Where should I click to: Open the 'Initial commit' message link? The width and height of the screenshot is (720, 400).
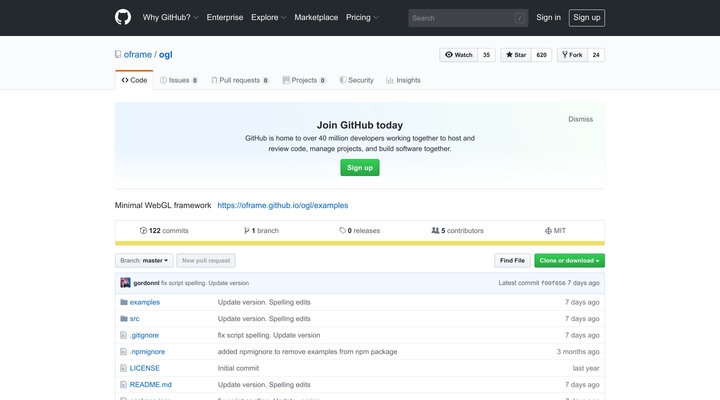[x=238, y=368]
